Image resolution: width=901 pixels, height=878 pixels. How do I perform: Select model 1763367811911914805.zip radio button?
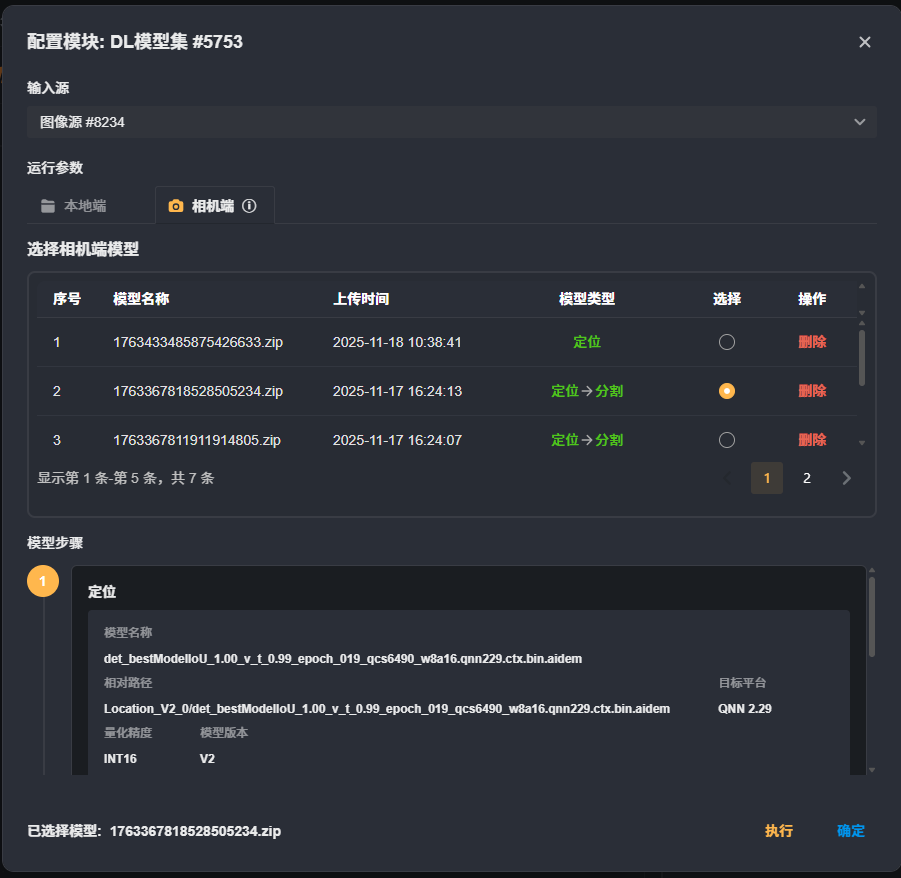coord(727,440)
